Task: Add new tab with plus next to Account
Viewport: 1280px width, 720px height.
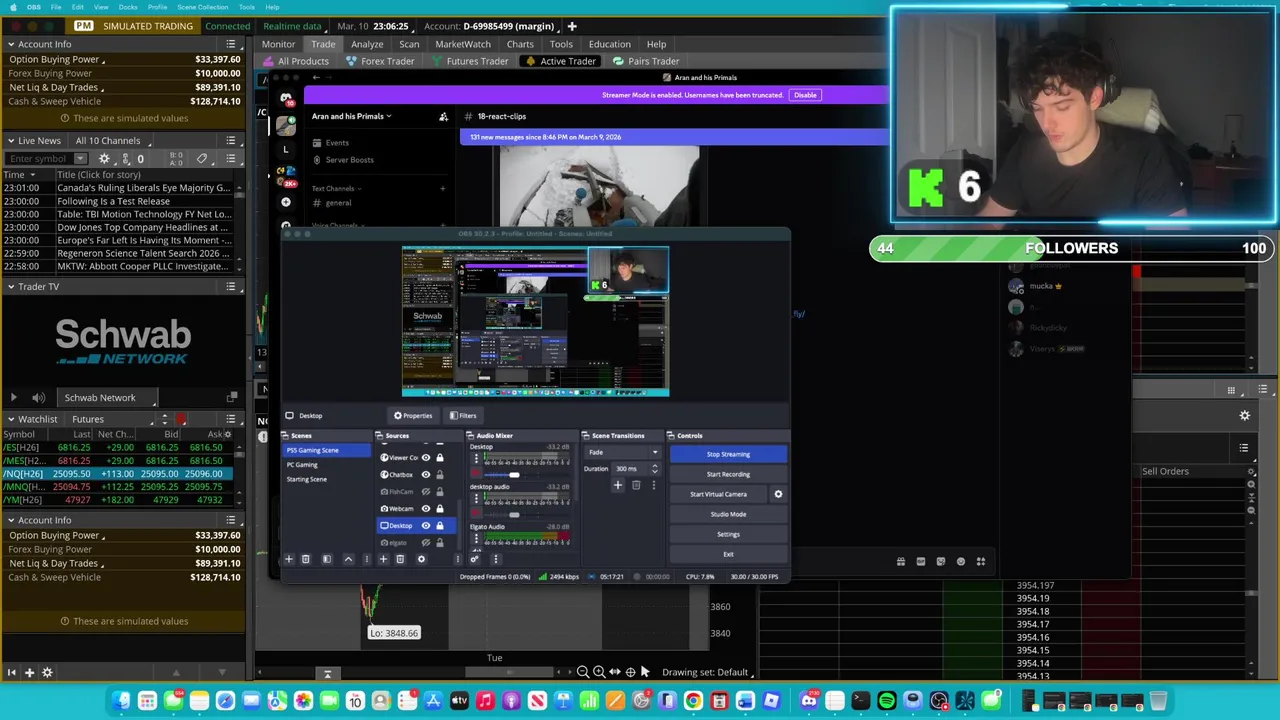Action: 572,26
